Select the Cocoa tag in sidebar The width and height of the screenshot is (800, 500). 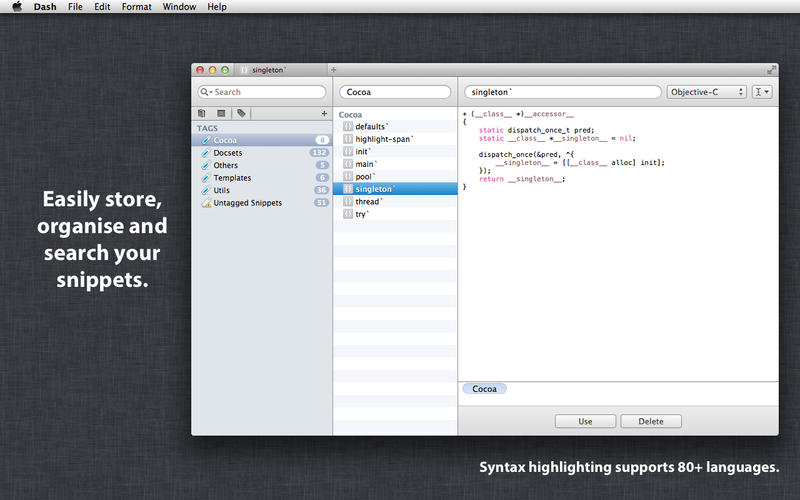pos(262,140)
